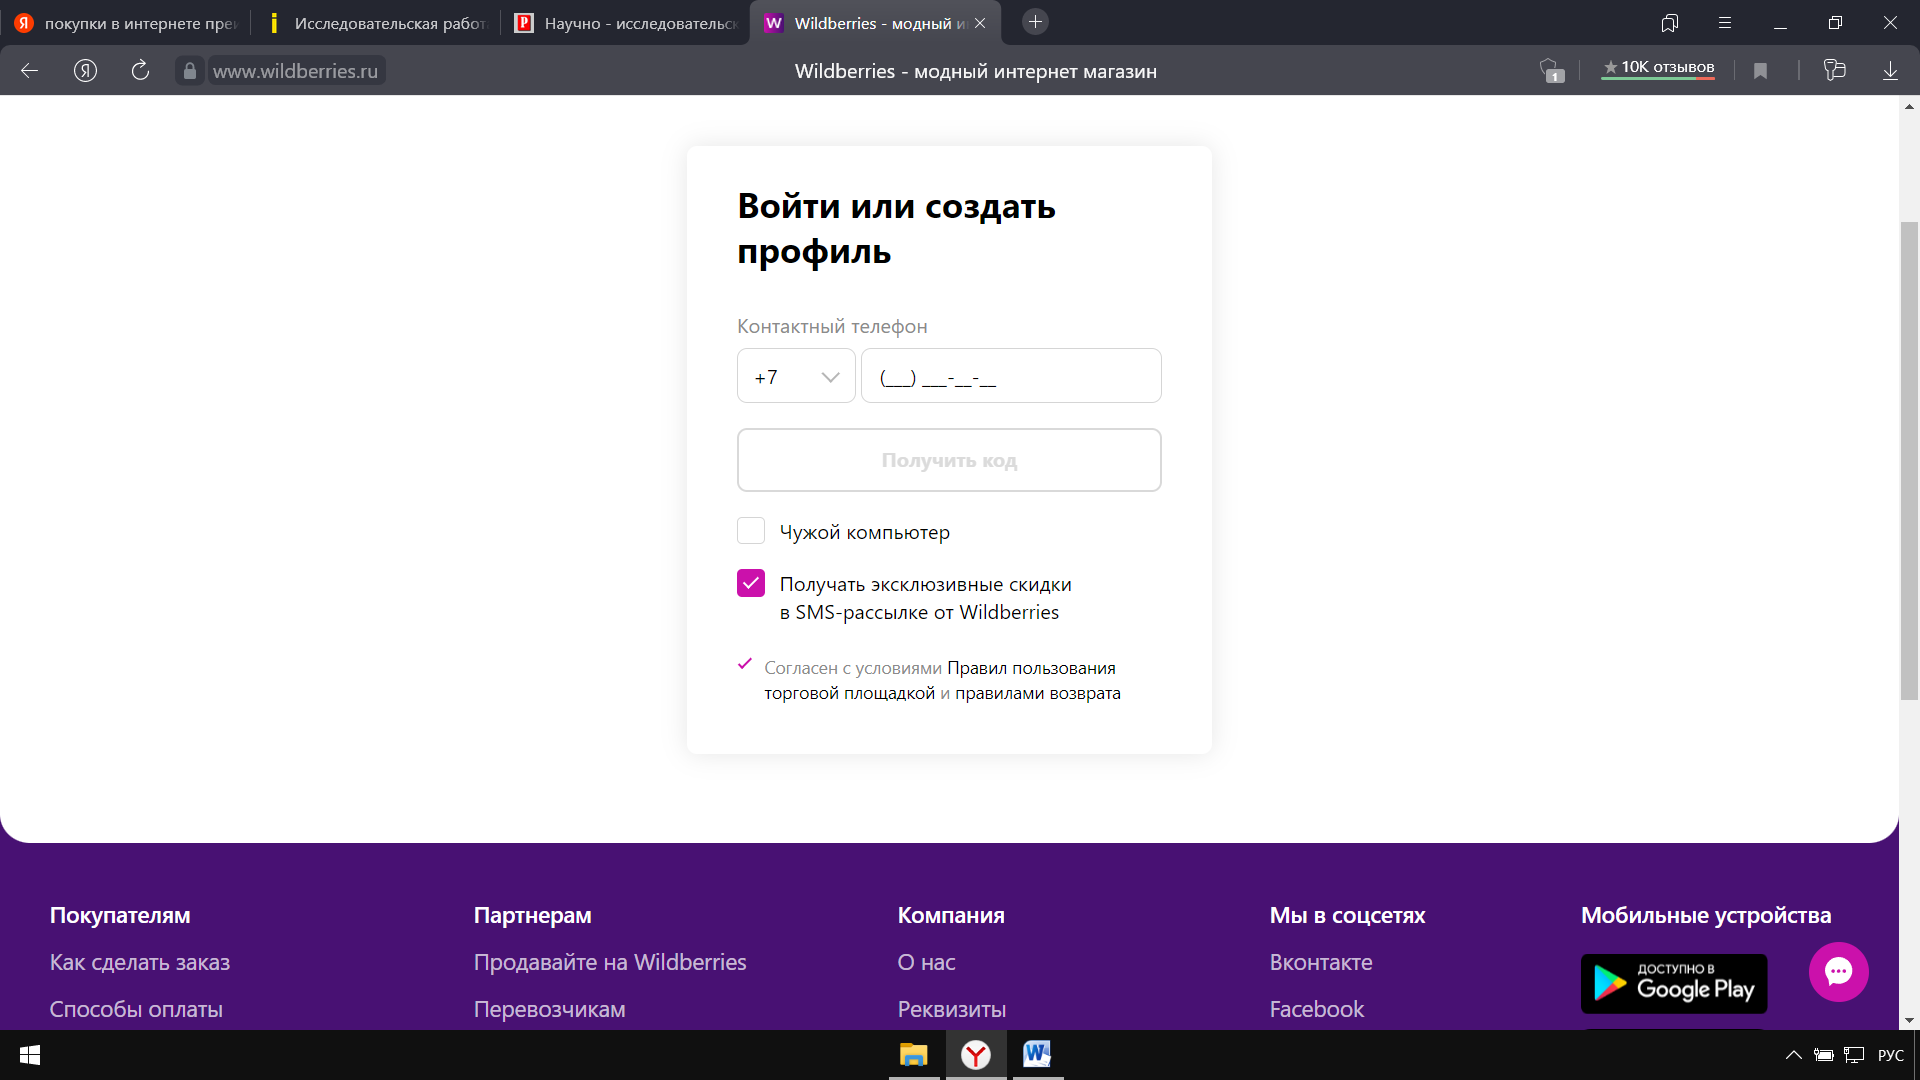
Task: Show hidden system tray icons
Action: tap(1793, 1055)
